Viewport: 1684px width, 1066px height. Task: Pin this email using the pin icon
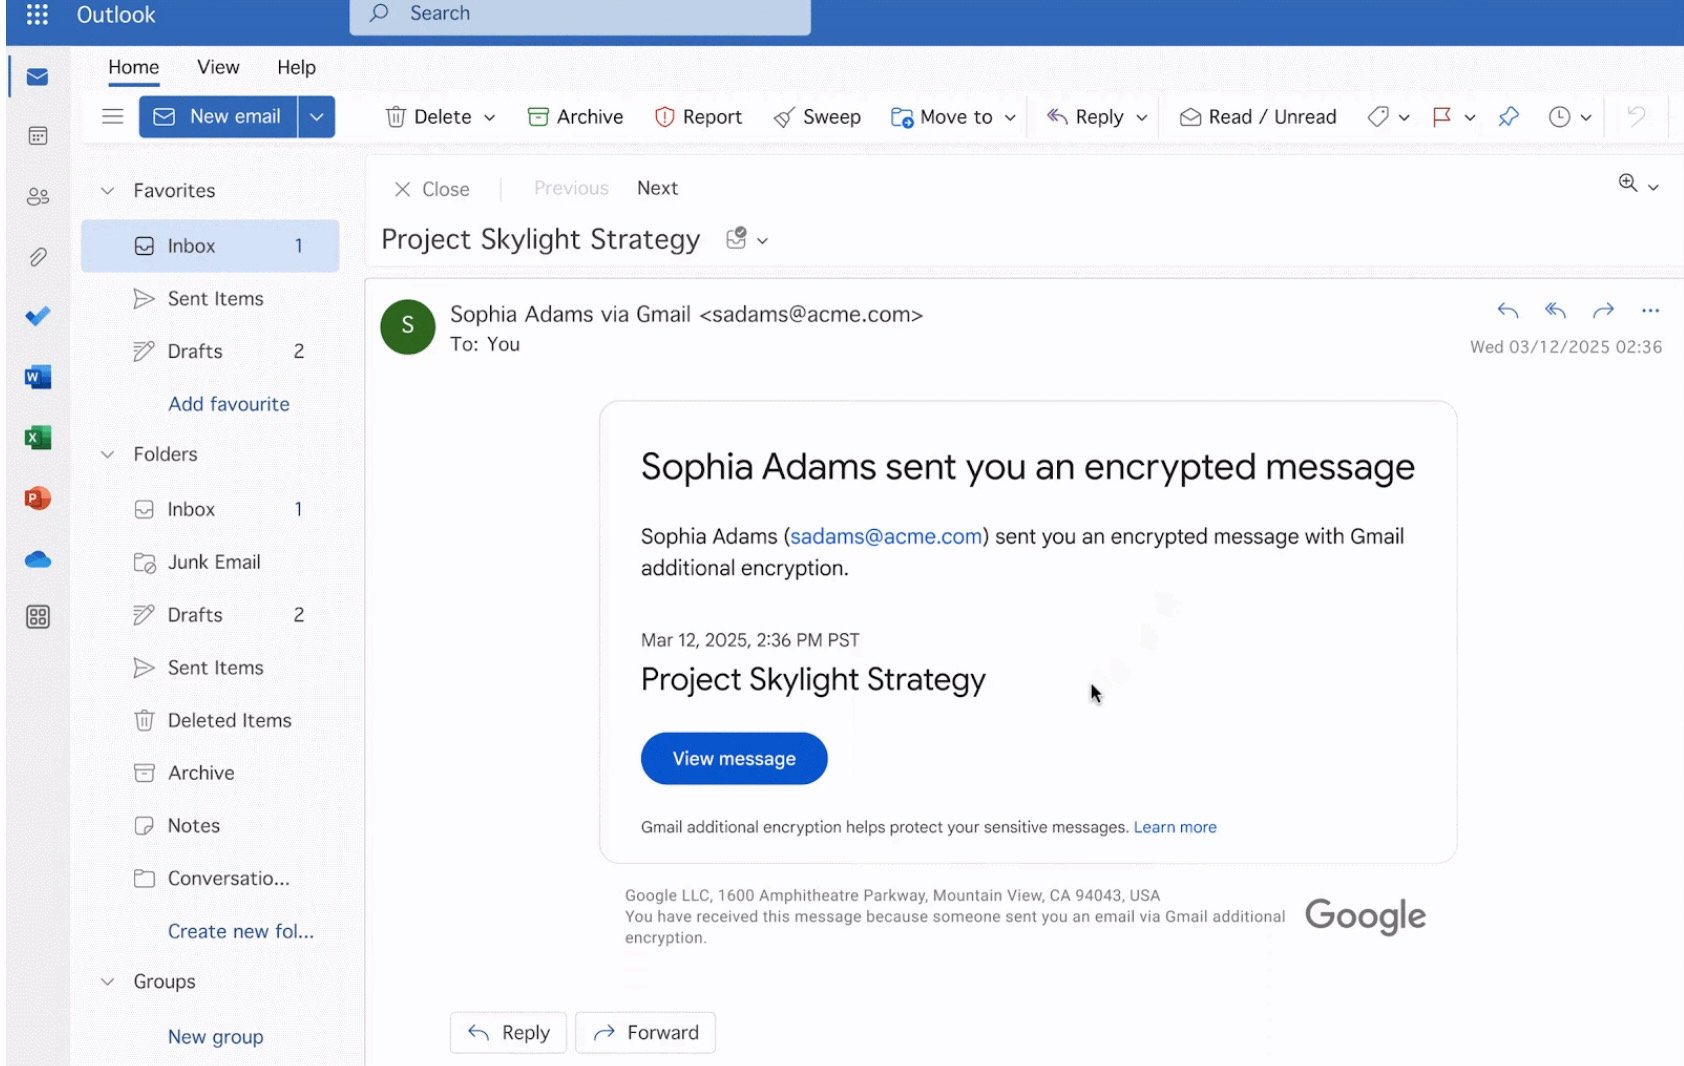pos(1509,116)
